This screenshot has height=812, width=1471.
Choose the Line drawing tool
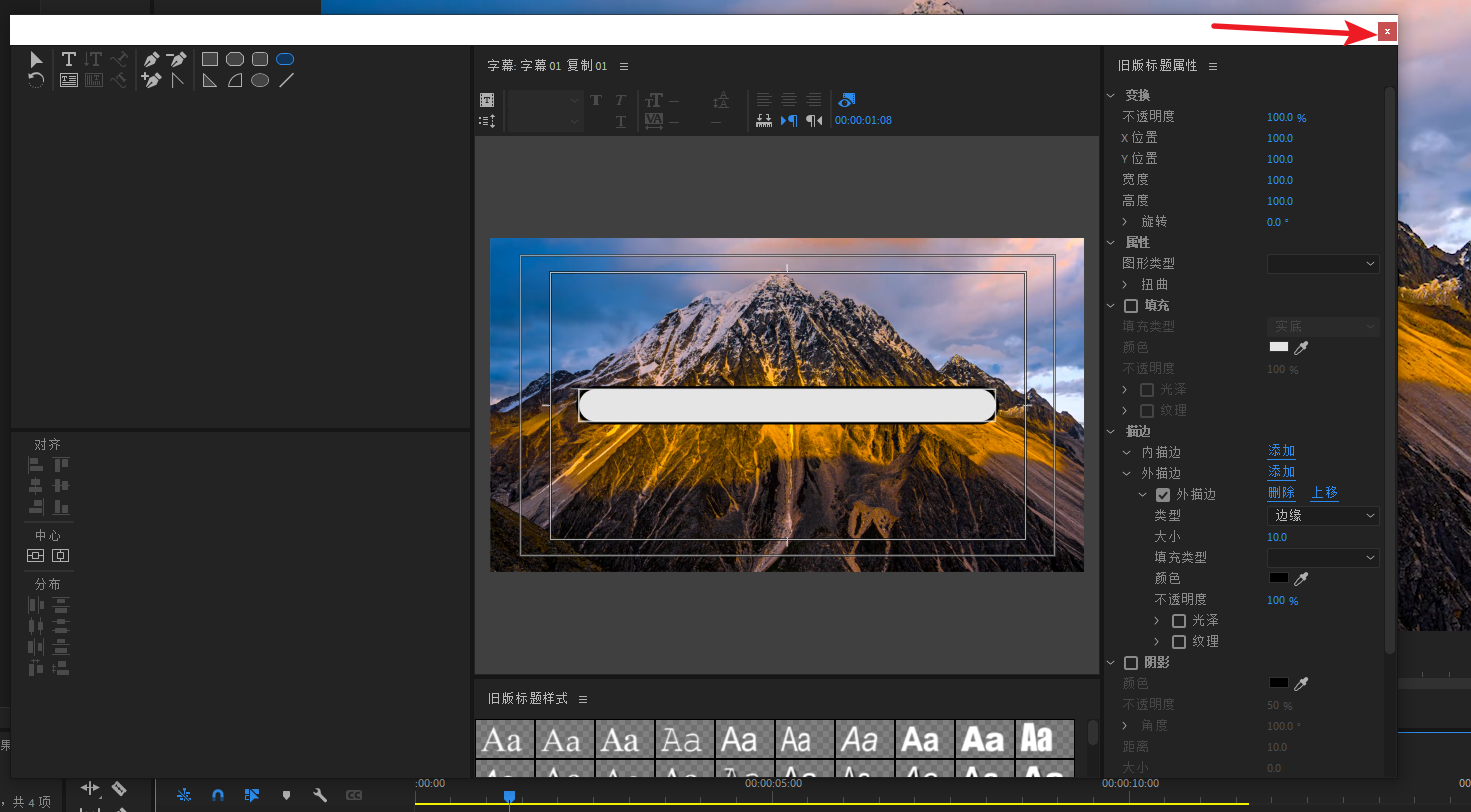[286, 80]
